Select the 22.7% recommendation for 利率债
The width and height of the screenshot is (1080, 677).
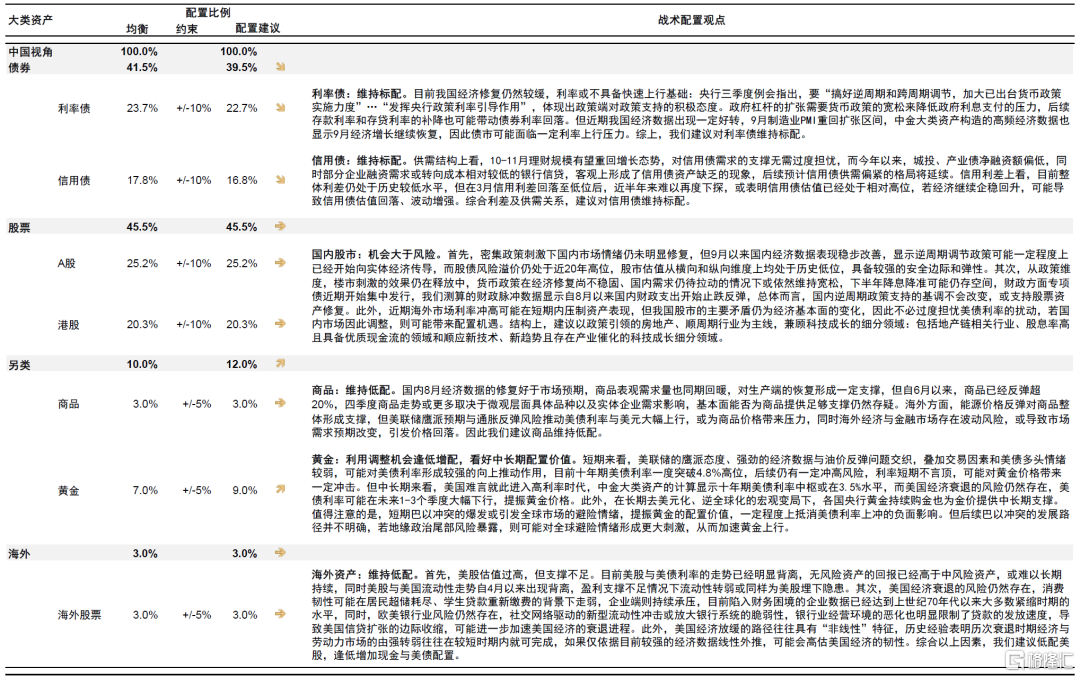(x=242, y=108)
